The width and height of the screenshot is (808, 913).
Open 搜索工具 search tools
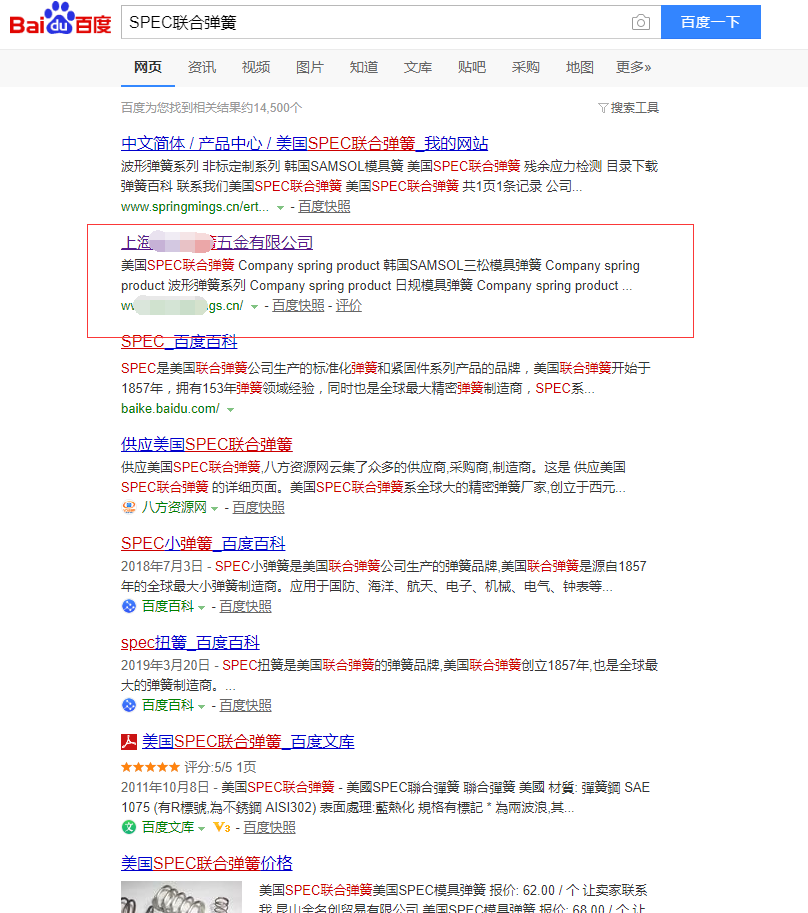pos(635,108)
